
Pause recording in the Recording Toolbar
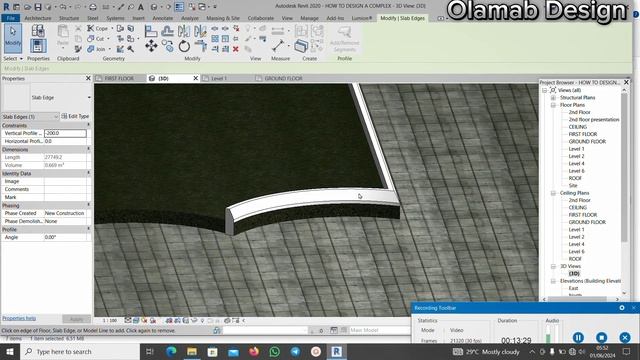click(x=578, y=338)
